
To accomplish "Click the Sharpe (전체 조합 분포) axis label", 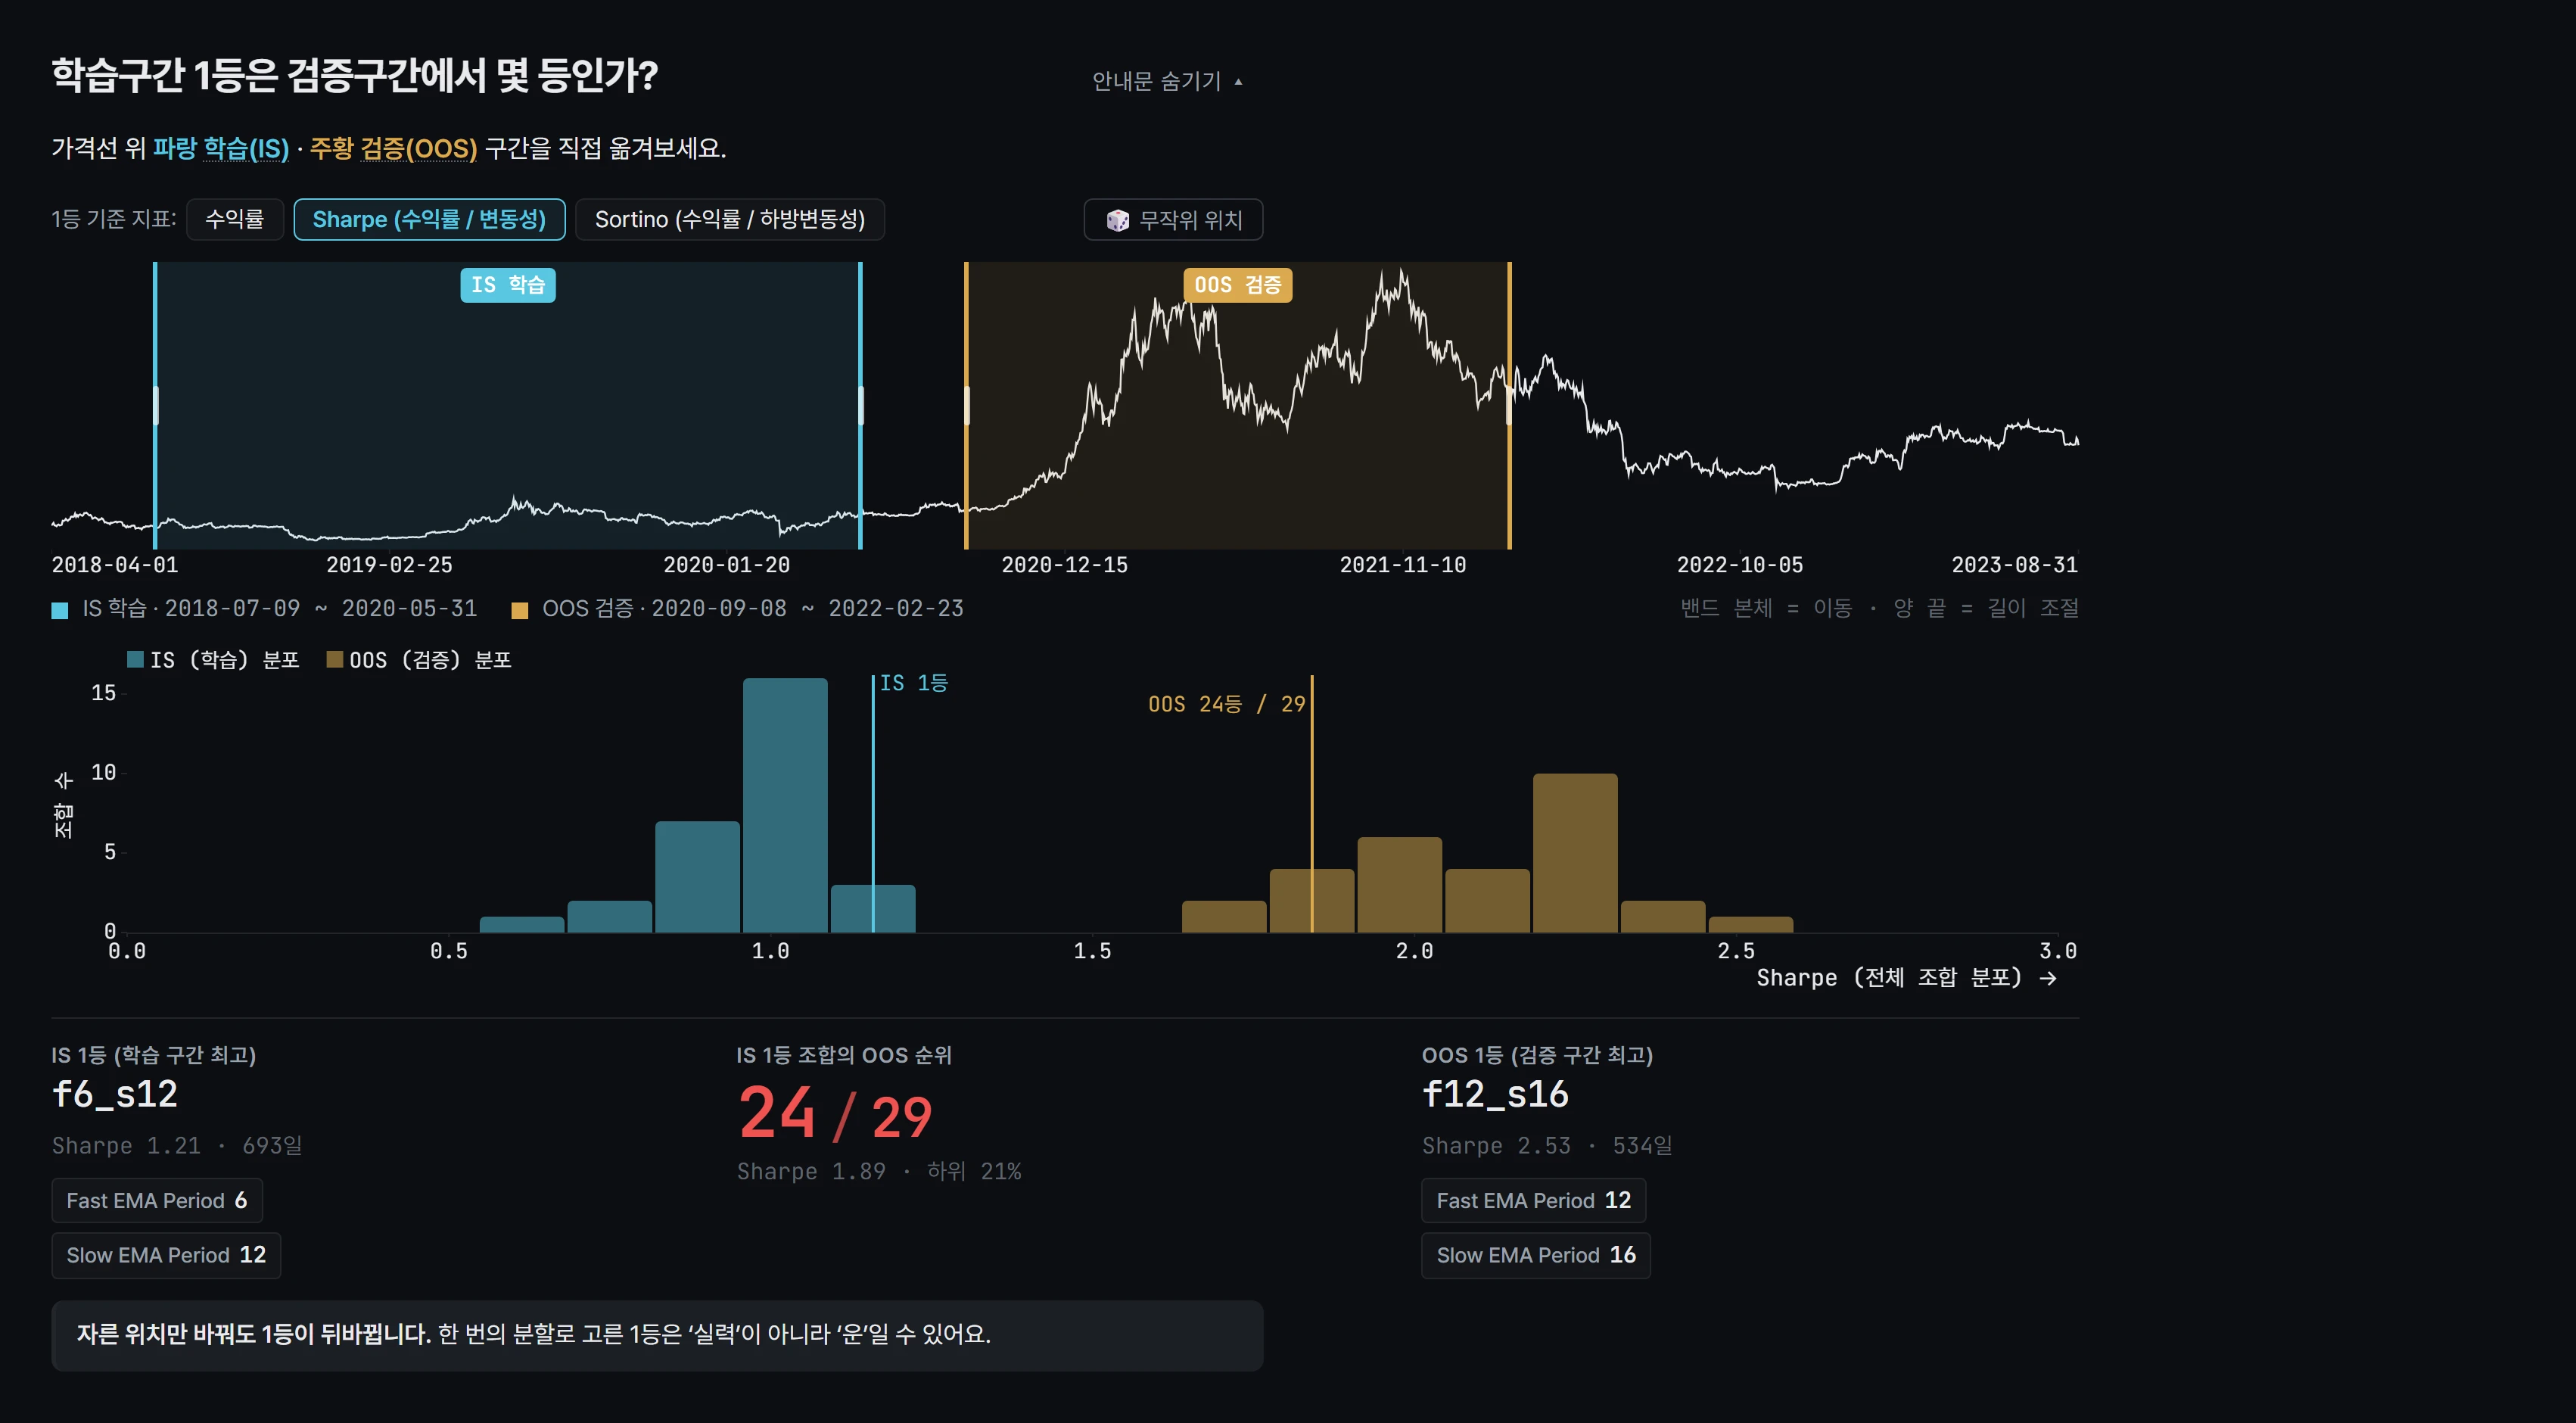I will click(x=1906, y=978).
